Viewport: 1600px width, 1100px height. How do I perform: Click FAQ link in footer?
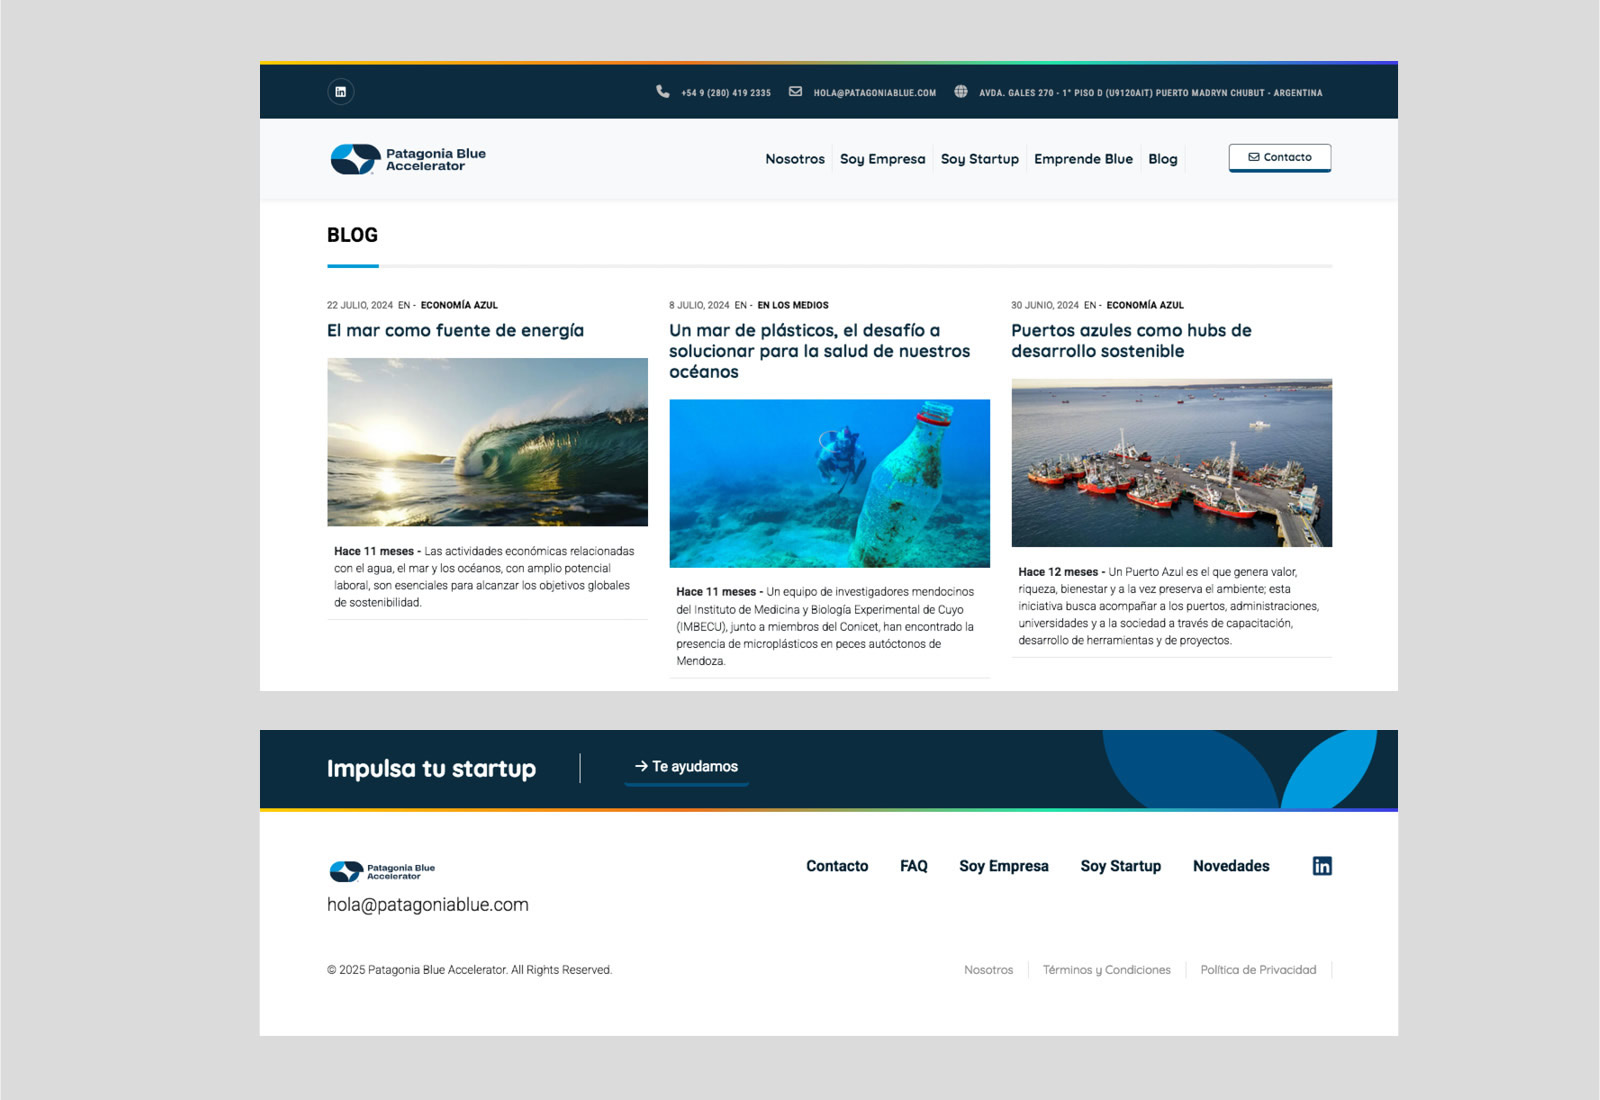coord(913,866)
